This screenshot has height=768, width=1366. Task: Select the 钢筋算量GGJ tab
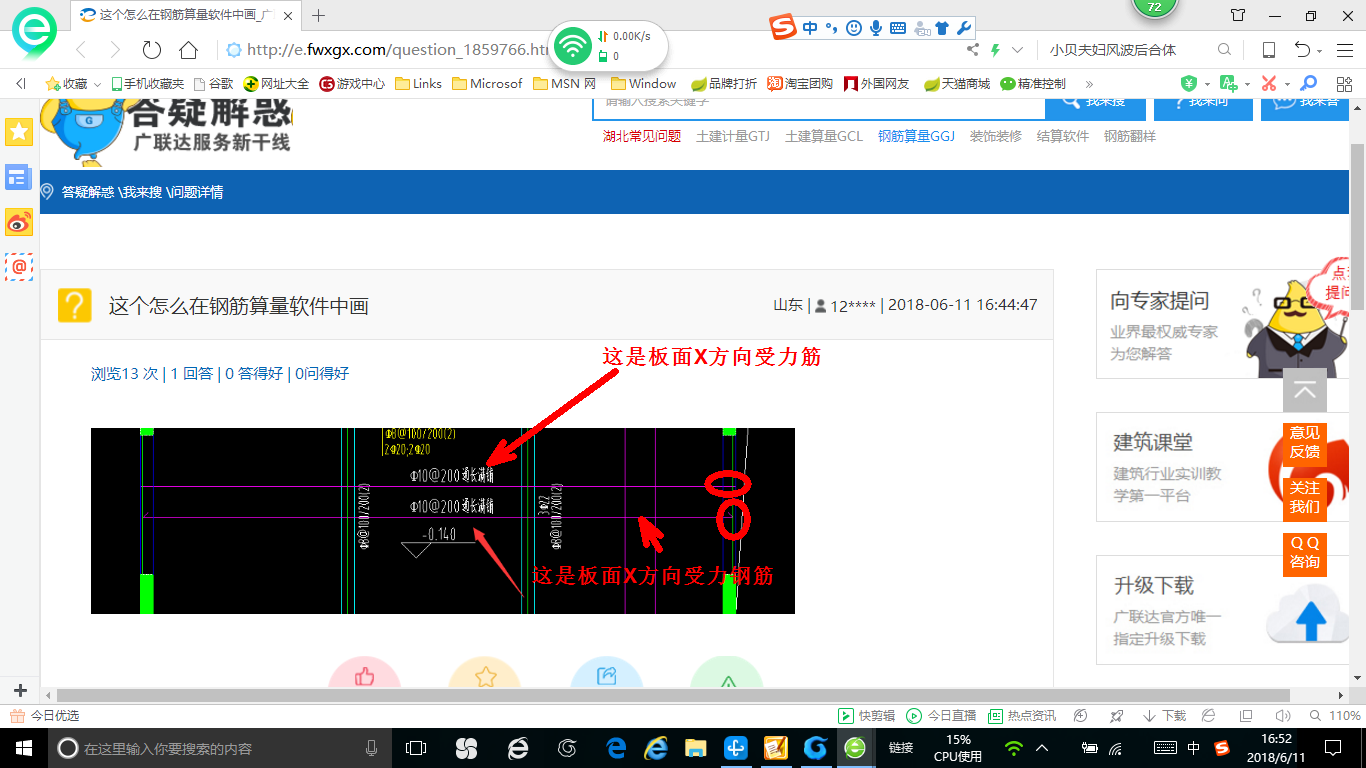click(917, 136)
